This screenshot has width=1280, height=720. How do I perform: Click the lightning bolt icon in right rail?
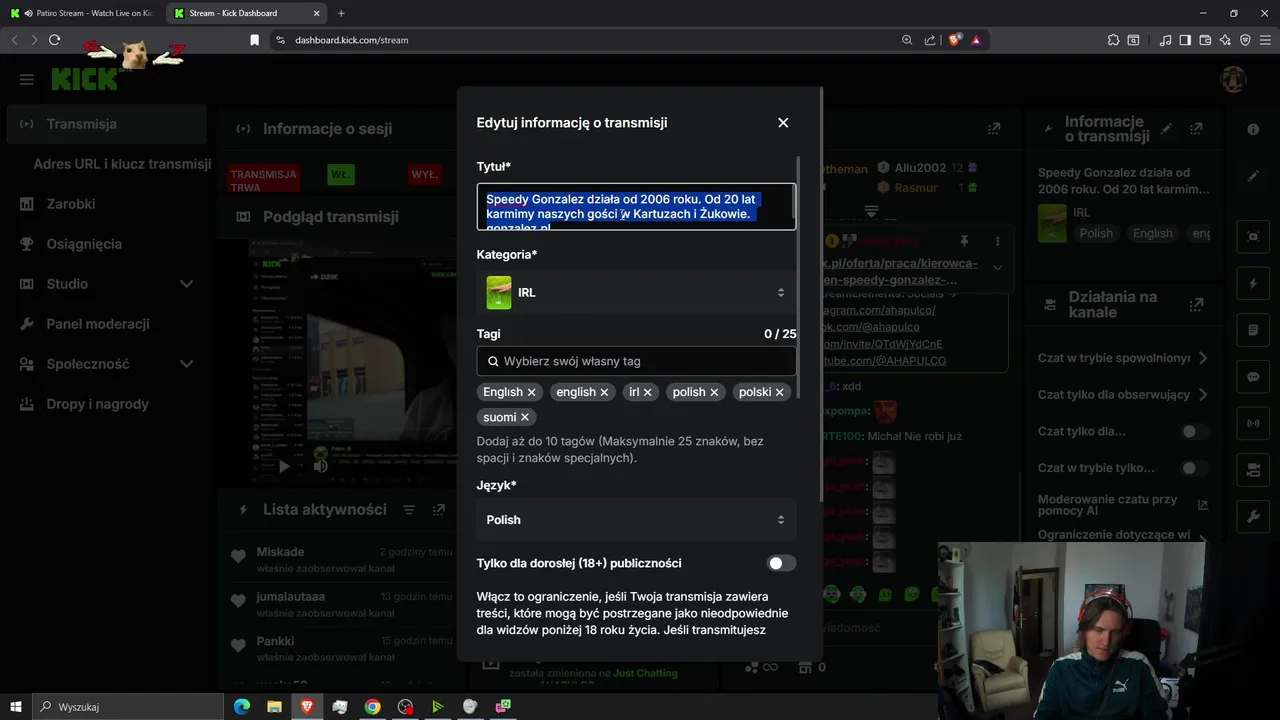tap(1253, 284)
